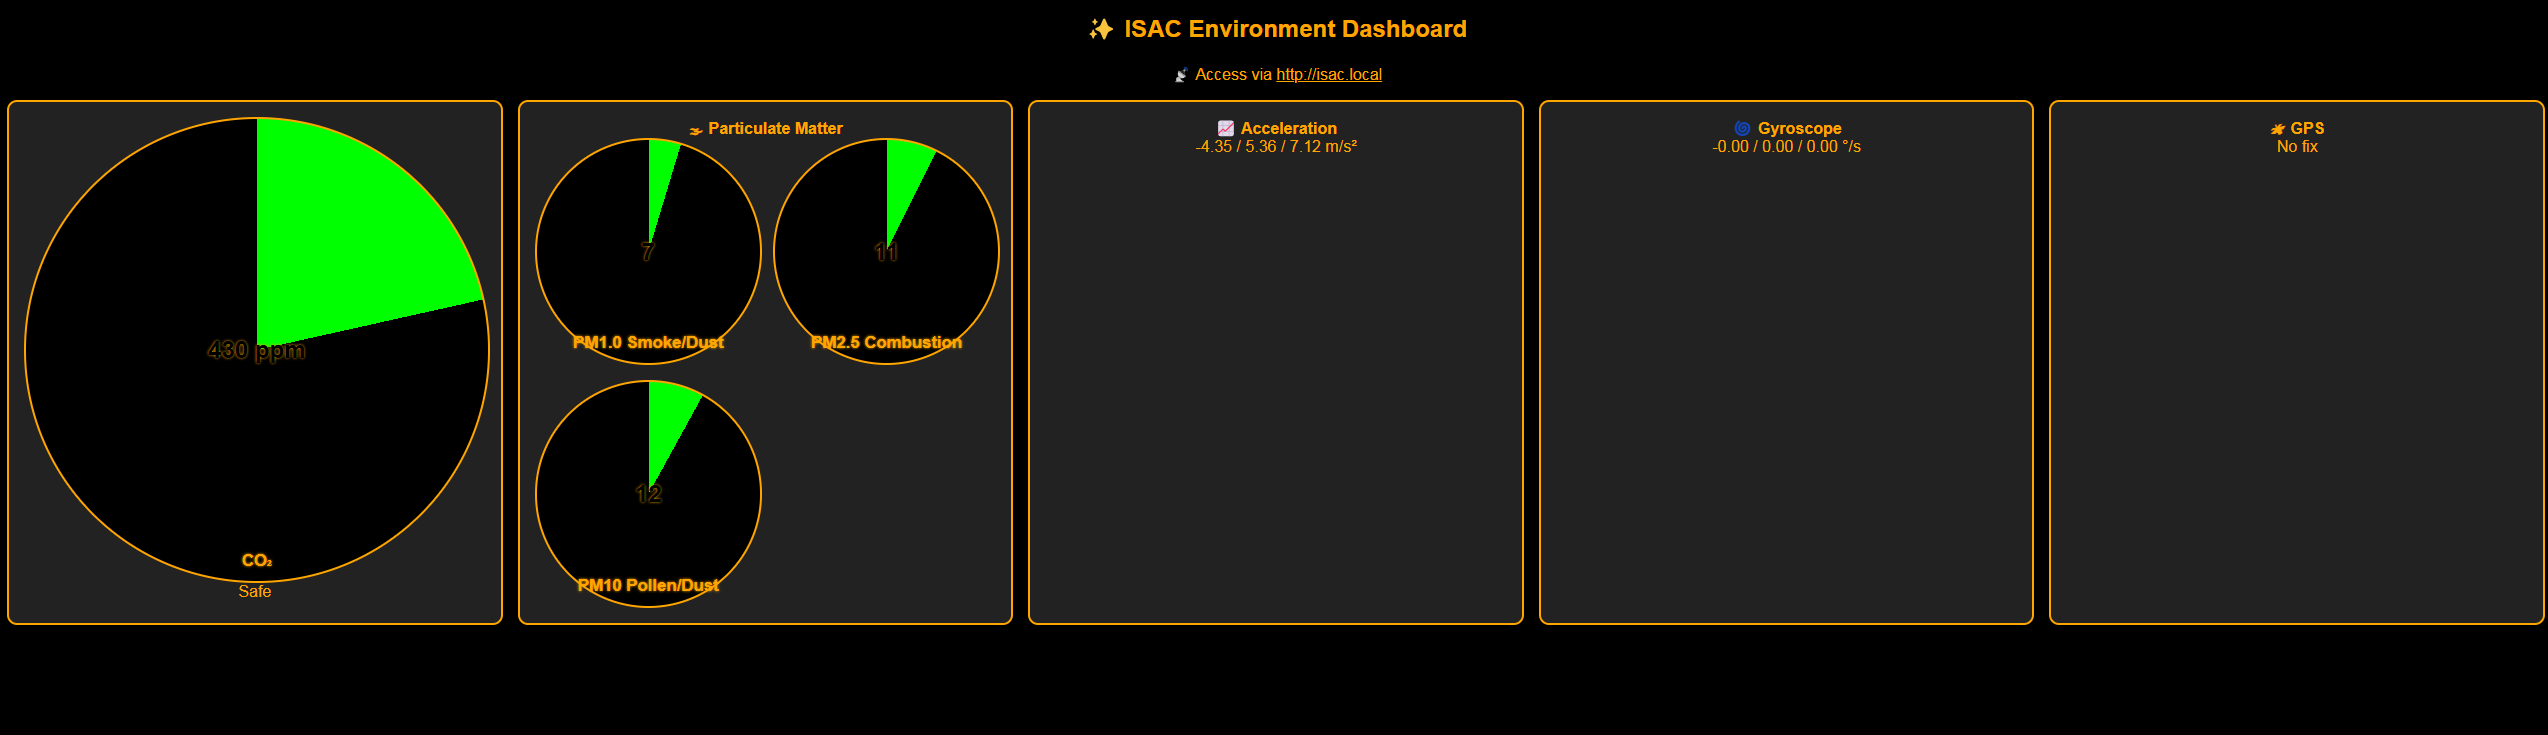Click the 'Safe' status under CO₂
This screenshot has width=2548, height=735.
255,592
